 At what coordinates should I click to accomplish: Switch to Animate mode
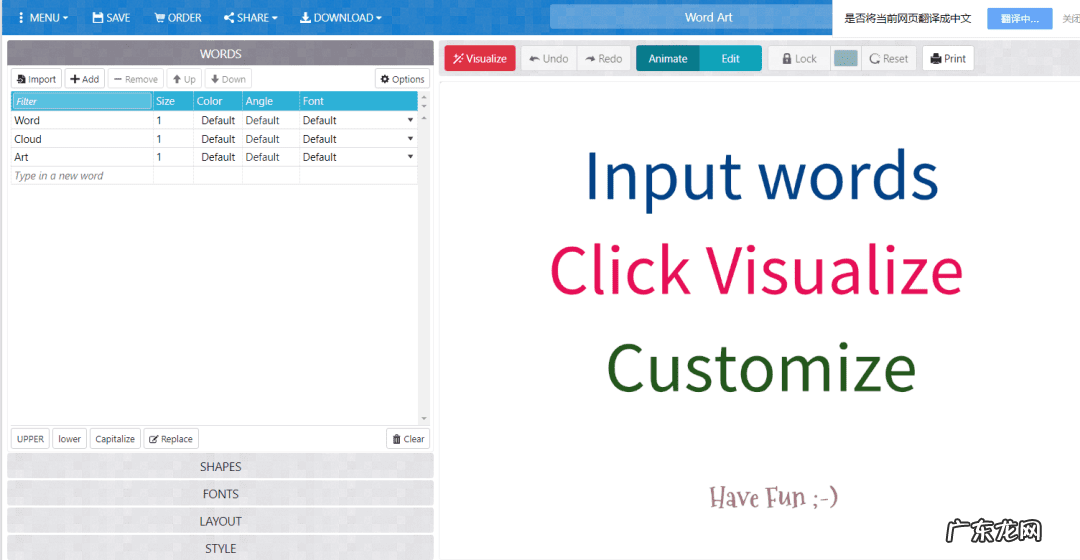[x=667, y=59]
